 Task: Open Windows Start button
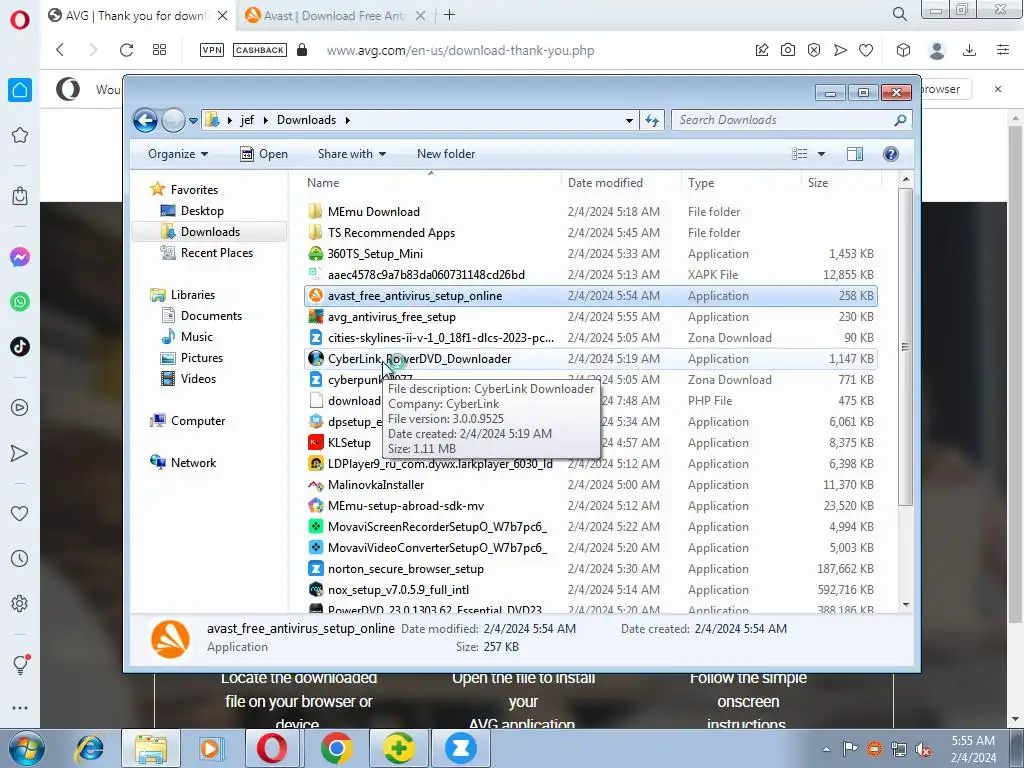tap(26, 748)
